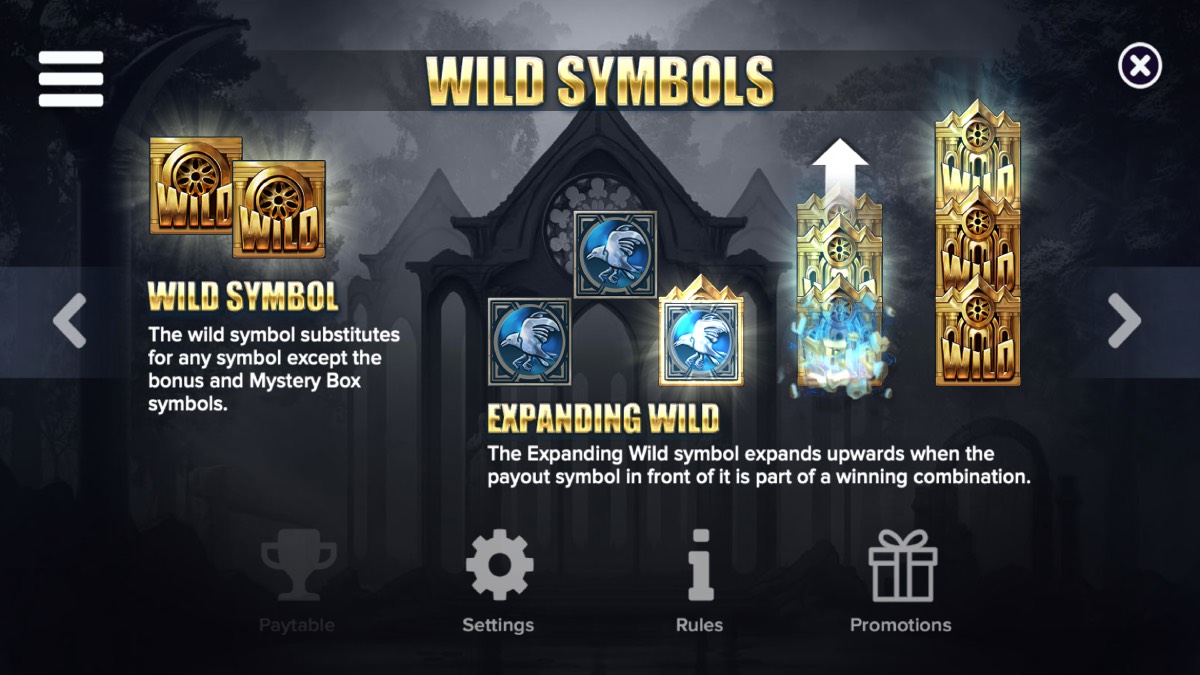The width and height of the screenshot is (1200, 675).
Task: Click the back gold WILD symbol tile
Action: pos(195,185)
